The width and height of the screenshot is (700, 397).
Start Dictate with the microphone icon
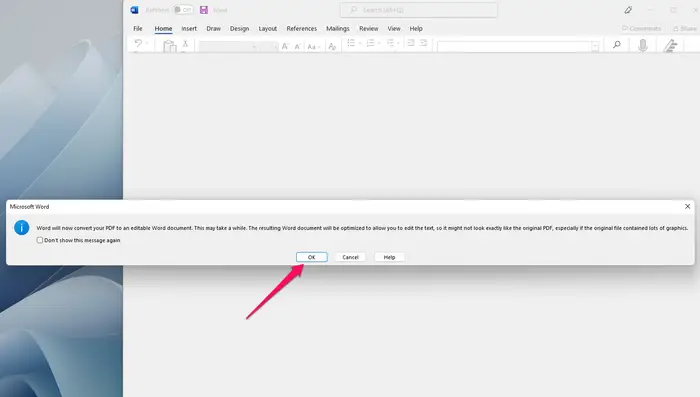pos(642,45)
